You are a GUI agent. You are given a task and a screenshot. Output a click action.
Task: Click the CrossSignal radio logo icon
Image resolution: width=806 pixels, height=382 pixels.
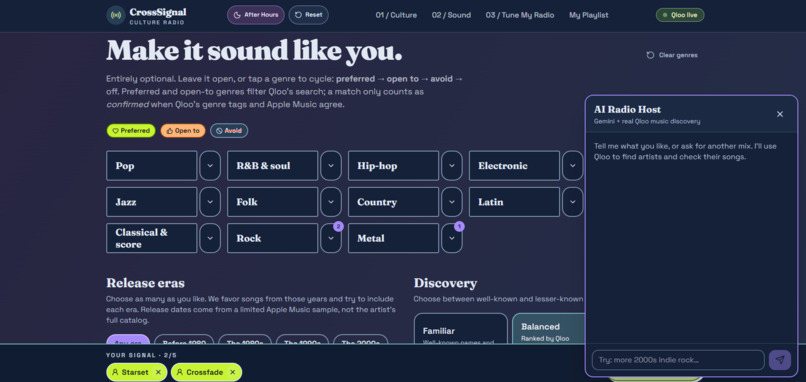click(116, 15)
